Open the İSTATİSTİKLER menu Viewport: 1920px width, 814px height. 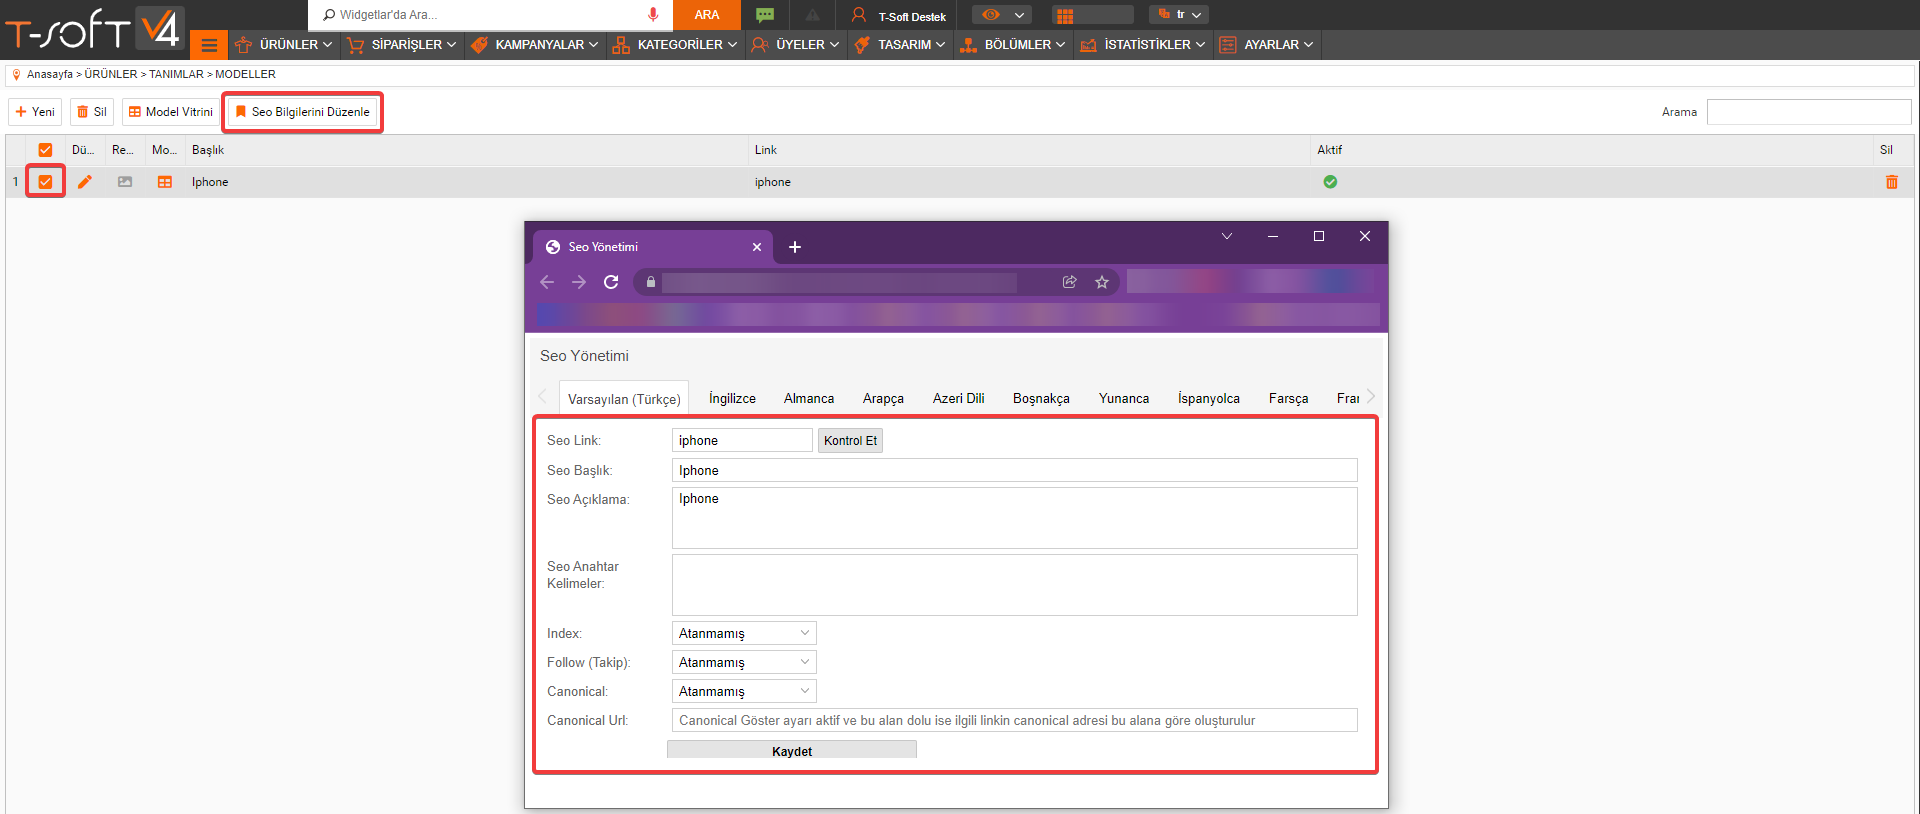click(1143, 45)
